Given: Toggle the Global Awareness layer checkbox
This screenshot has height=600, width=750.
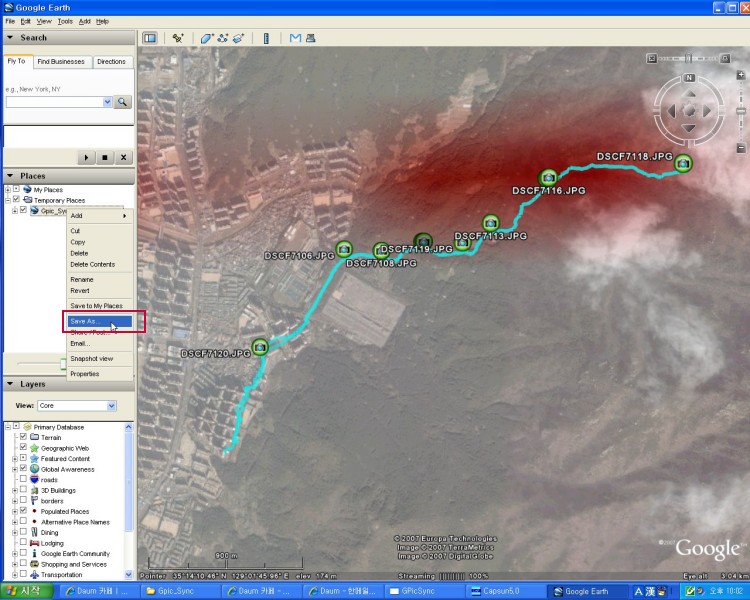Looking at the screenshot, I should [x=23, y=468].
